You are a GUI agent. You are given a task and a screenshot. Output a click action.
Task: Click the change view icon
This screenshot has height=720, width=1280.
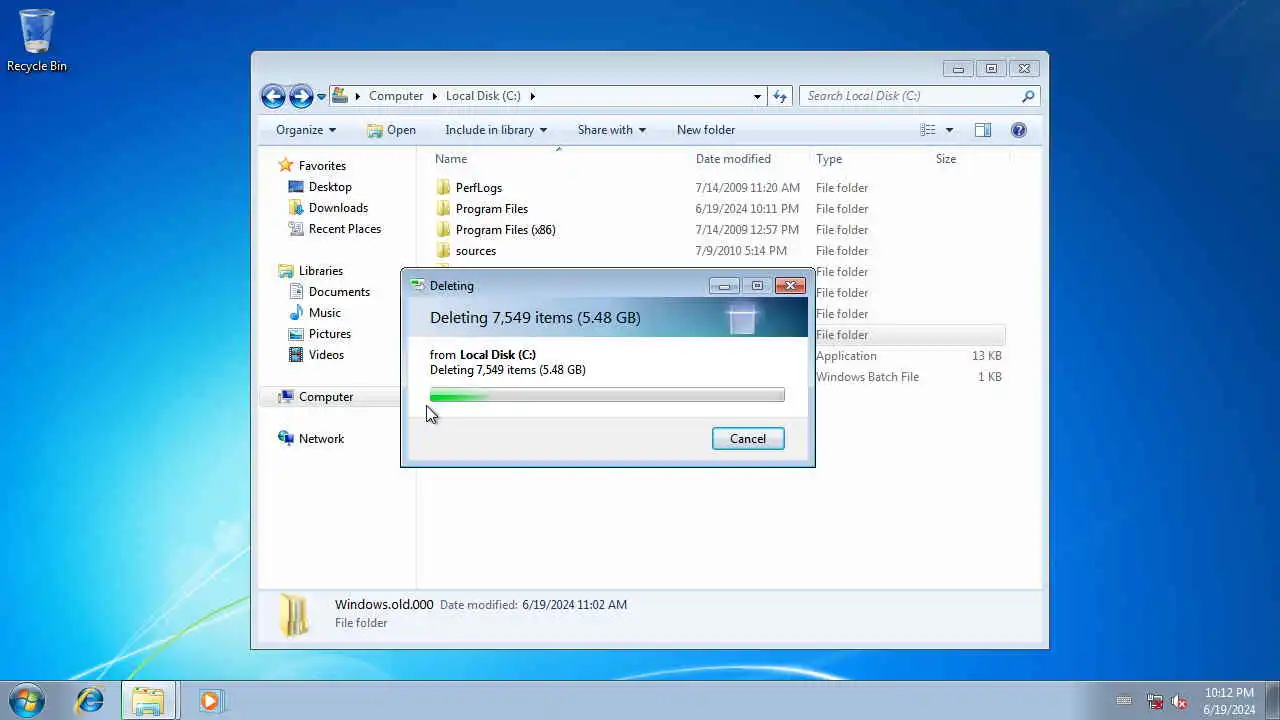[x=928, y=130]
